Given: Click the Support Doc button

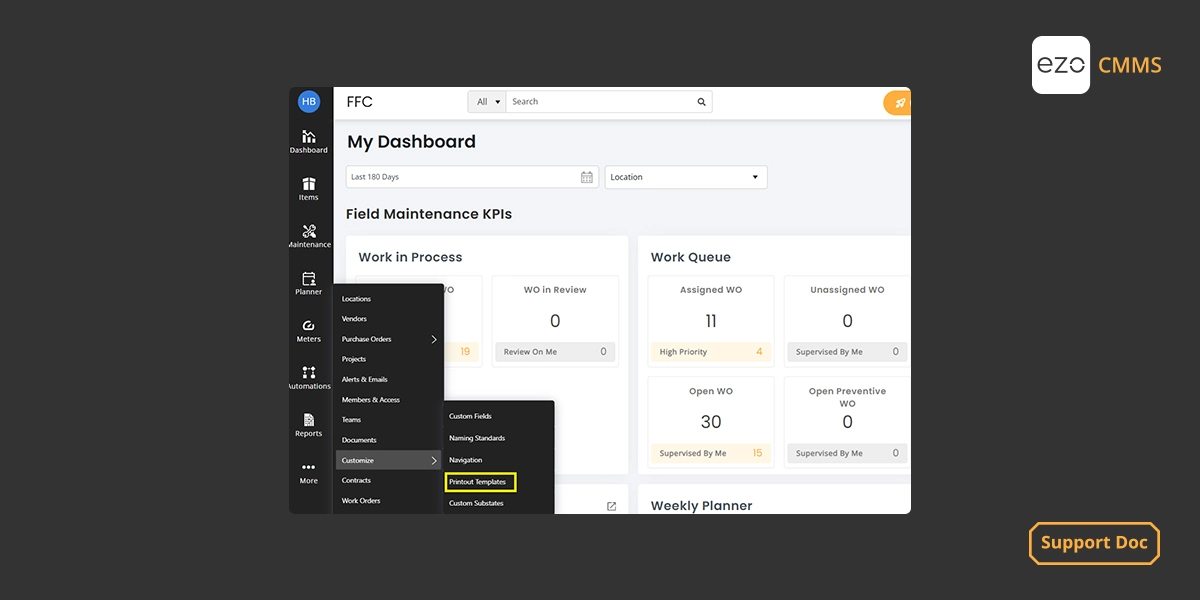Looking at the screenshot, I should tap(1094, 543).
